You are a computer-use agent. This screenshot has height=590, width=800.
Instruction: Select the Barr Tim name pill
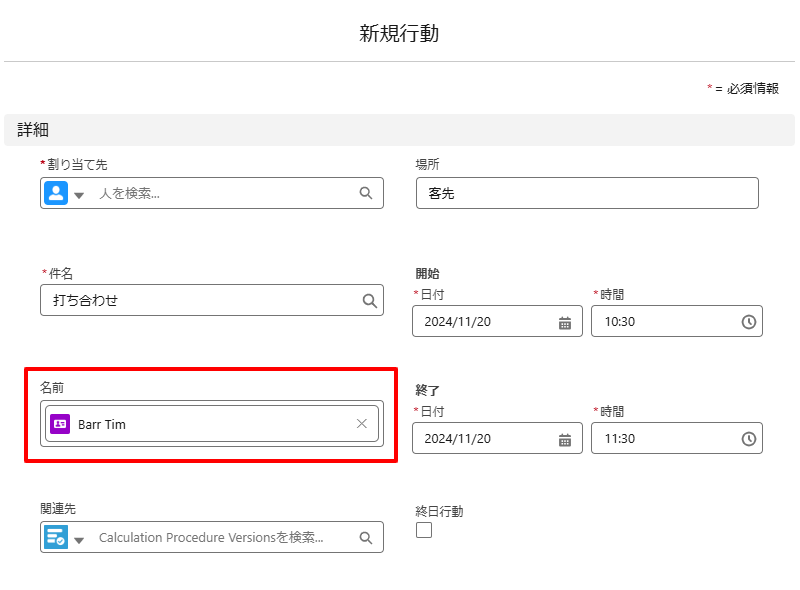pos(212,424)
